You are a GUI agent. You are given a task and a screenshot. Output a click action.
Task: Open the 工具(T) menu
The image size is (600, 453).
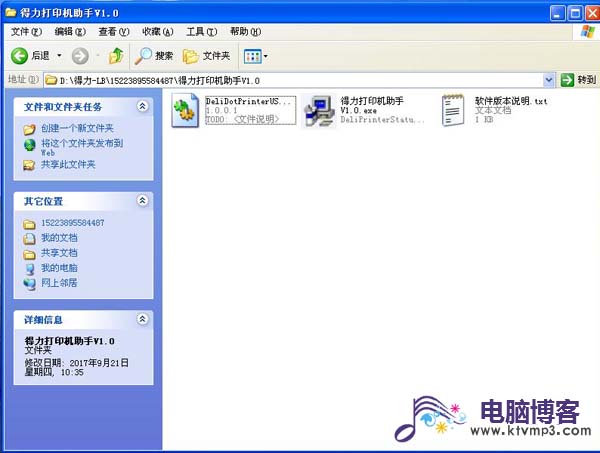point(202,31)
